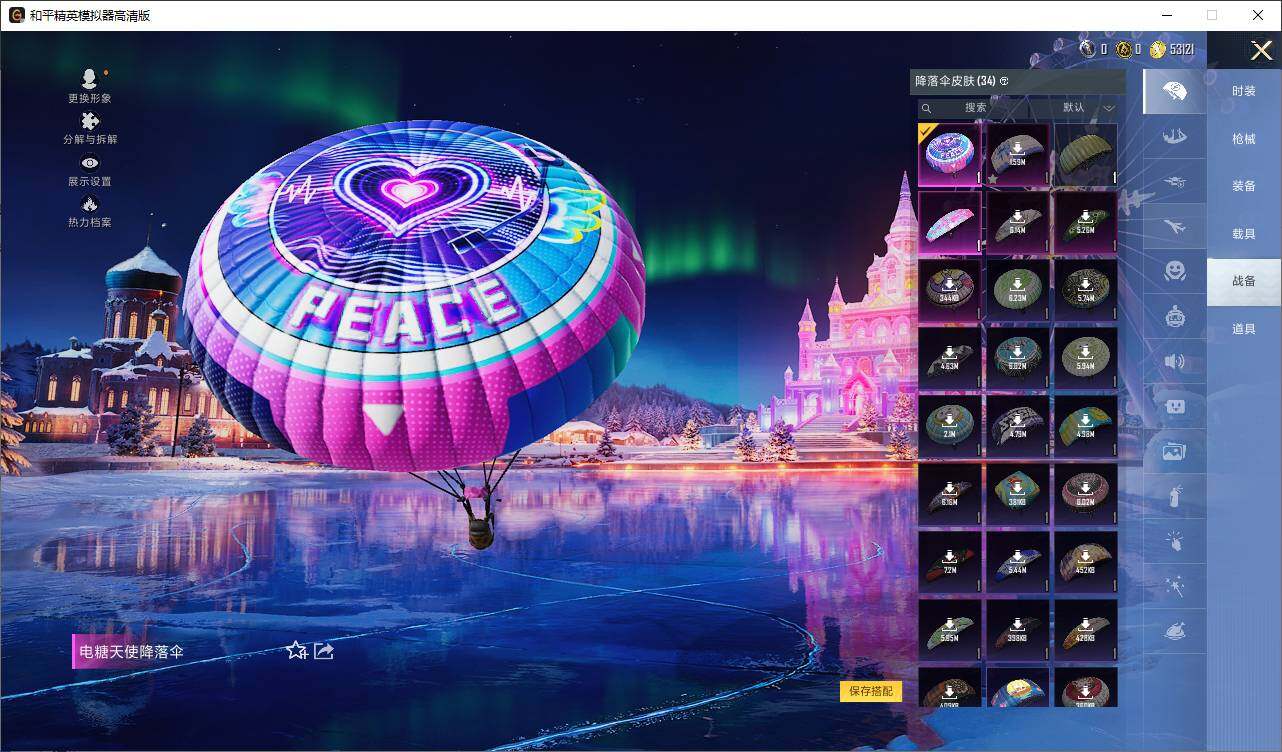This screenshot has height=752, width=1282.
Task: Click the share icon beside parachute name
Action: click(322, 652)
